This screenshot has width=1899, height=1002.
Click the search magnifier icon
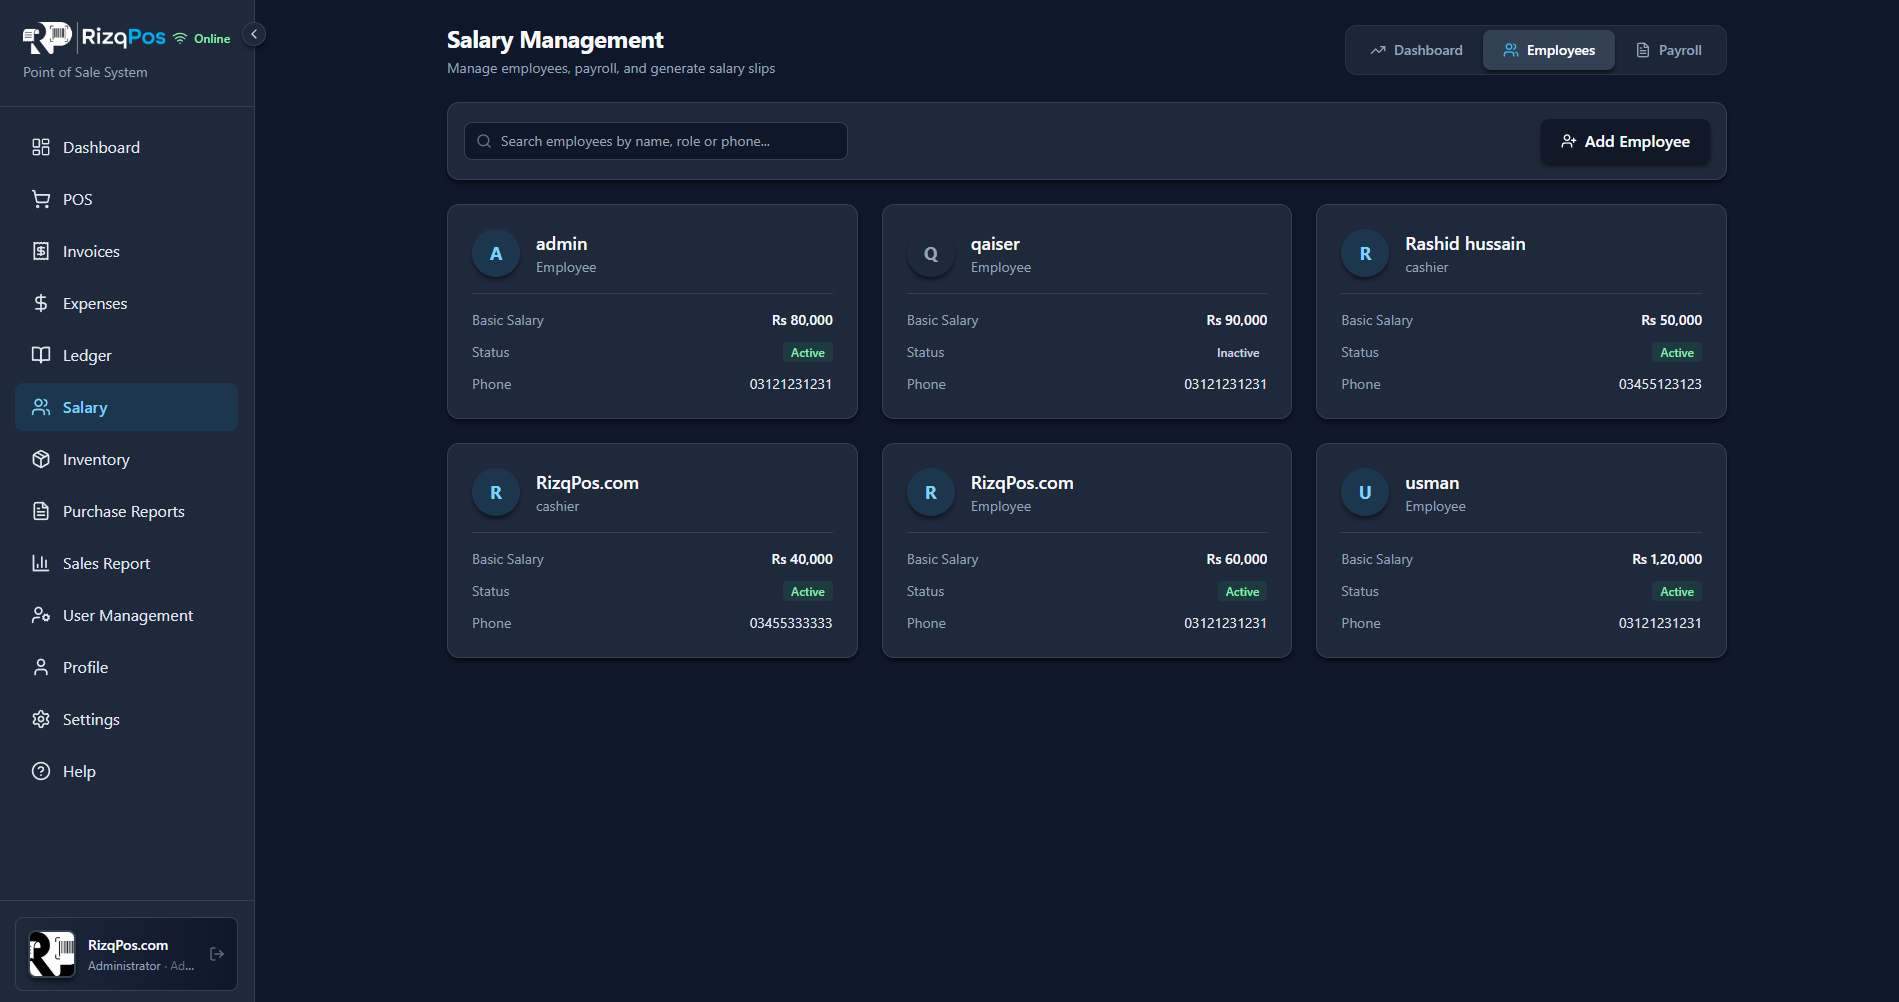click(484, 141)
